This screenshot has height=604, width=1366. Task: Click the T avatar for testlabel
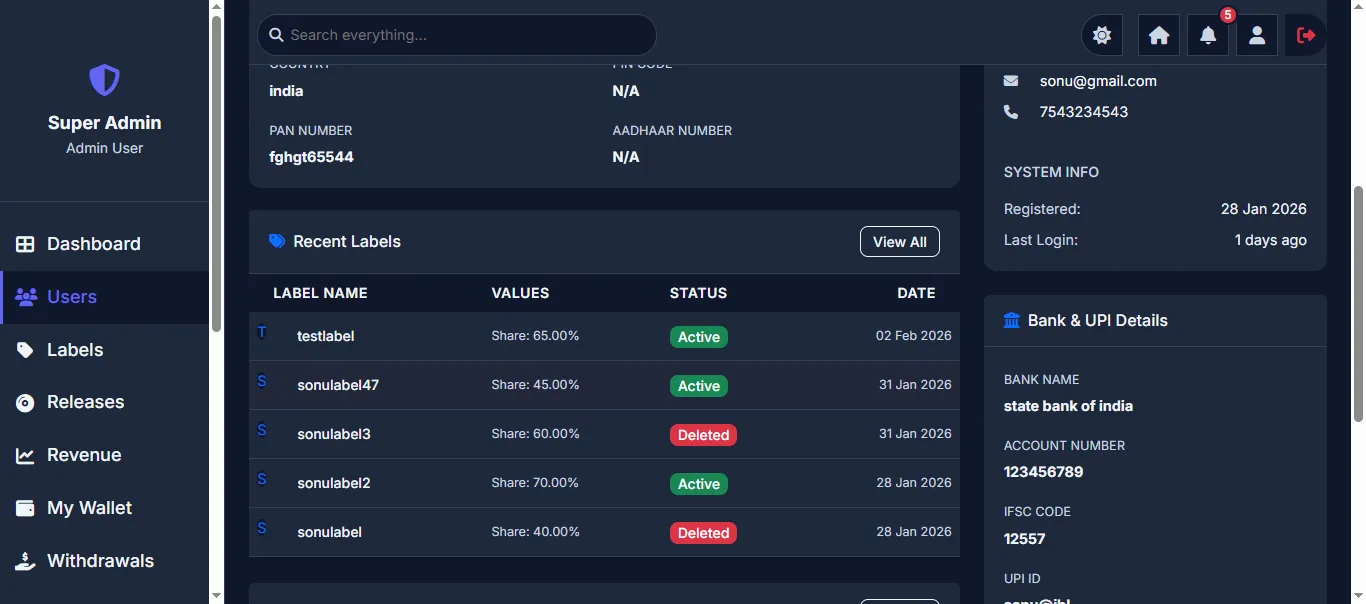coord(262,332)
